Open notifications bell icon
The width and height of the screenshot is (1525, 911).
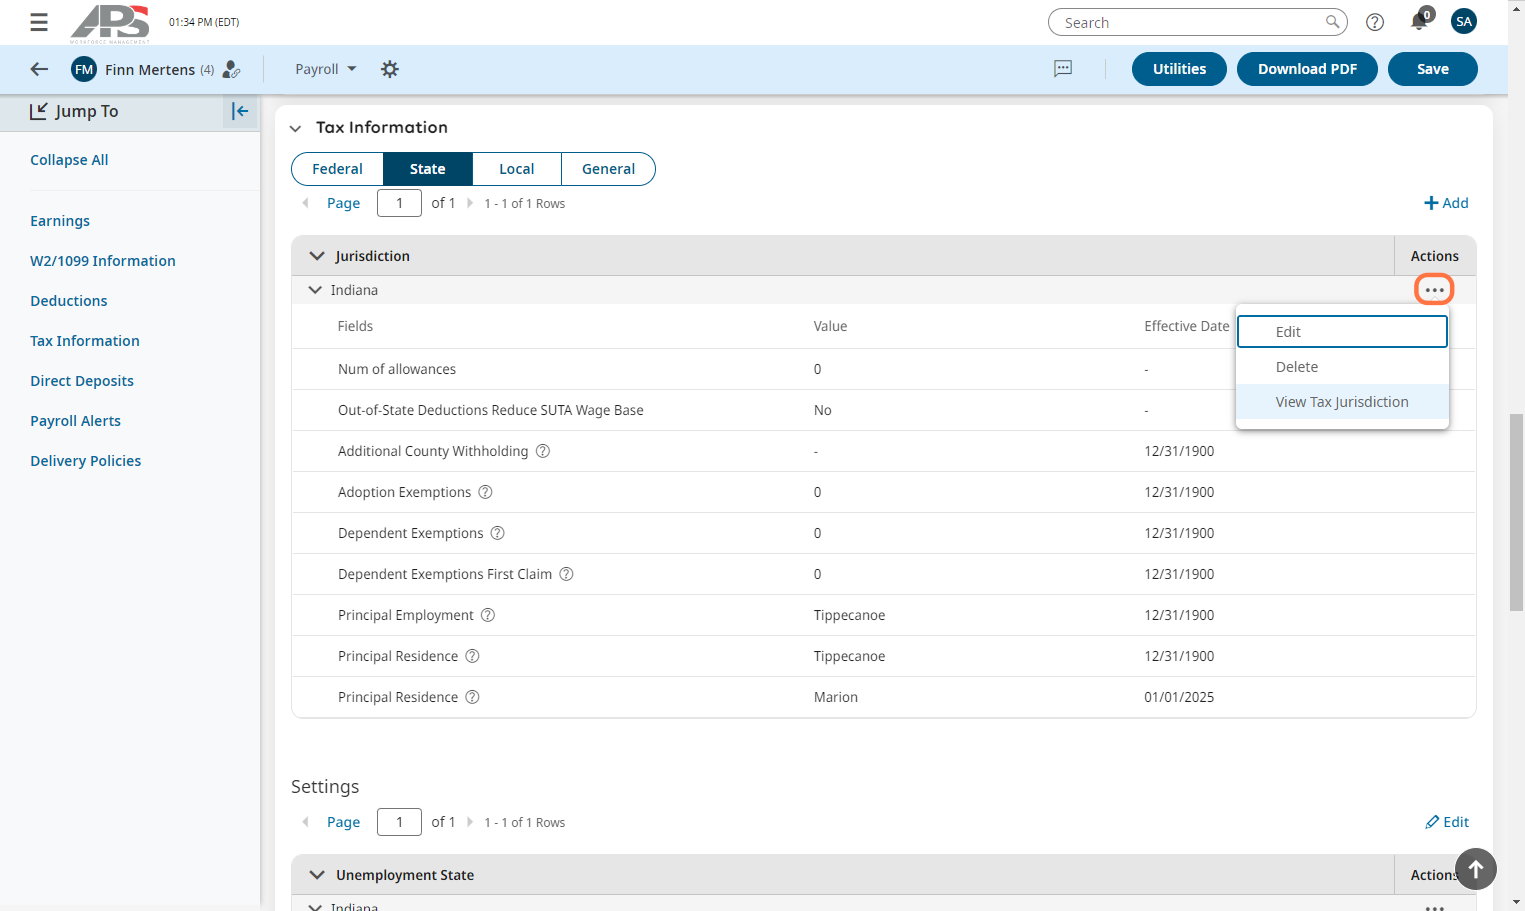click(1419, 21)
